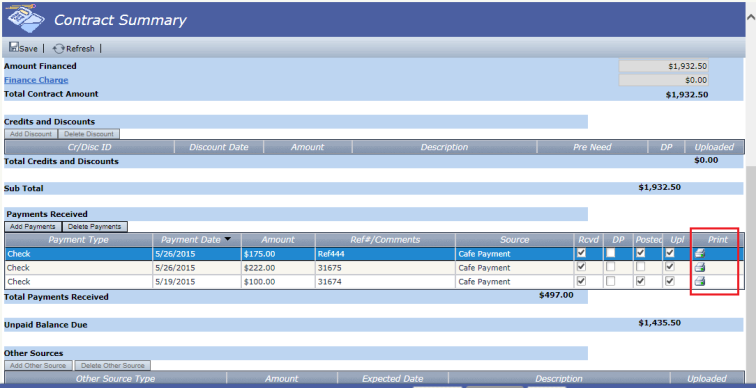Click the Amount Financed field
The height and width of the screenshot is (388, 756).
pos(663,67)
